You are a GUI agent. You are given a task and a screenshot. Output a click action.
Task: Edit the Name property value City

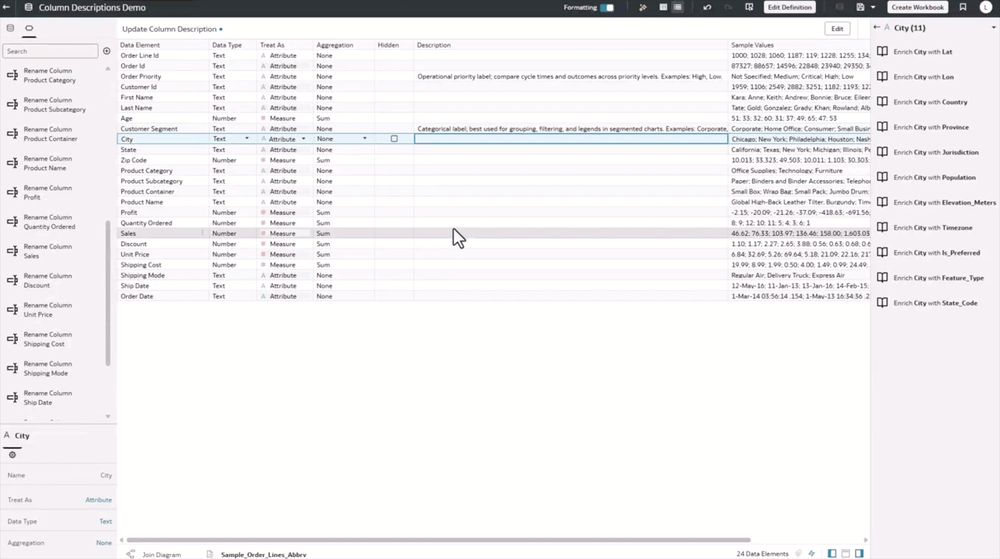tap(106, 476)
